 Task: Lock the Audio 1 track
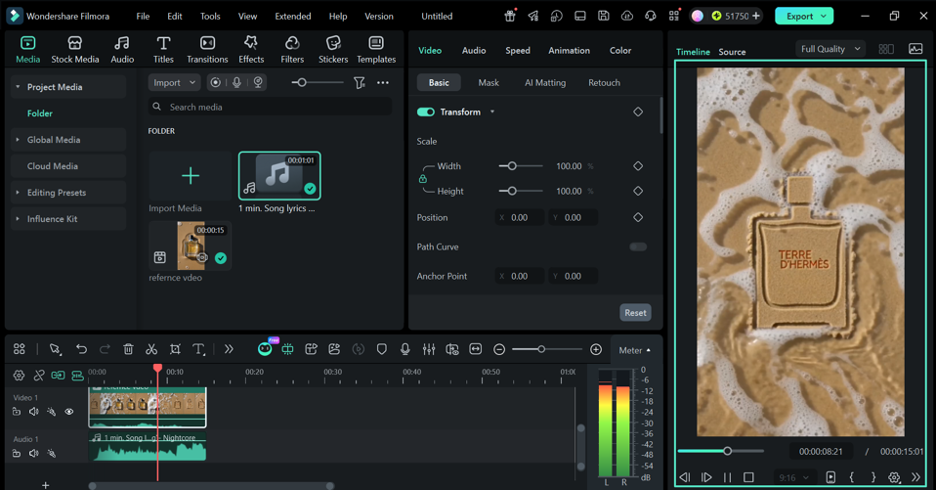[x=17, y=453]
